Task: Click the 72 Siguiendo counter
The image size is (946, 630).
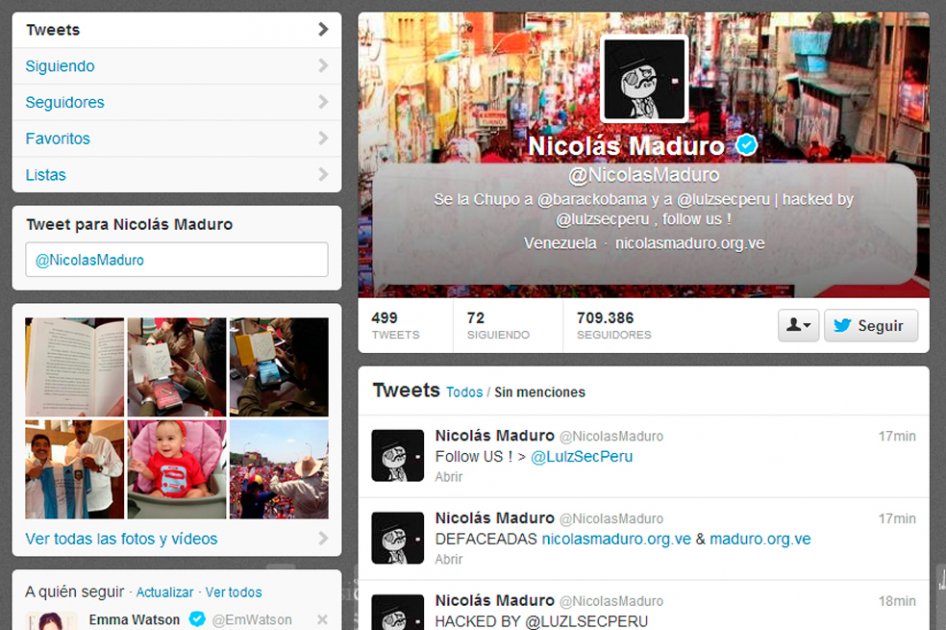Action: coord(498,325)
